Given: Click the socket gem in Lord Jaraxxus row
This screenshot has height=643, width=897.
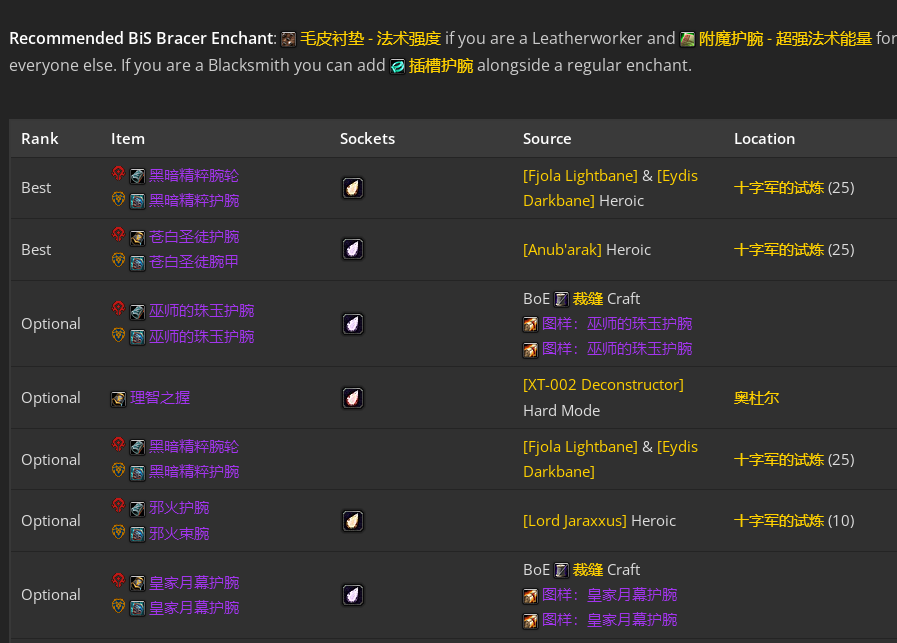Looking at the screenshot, I should coord(353,521).
